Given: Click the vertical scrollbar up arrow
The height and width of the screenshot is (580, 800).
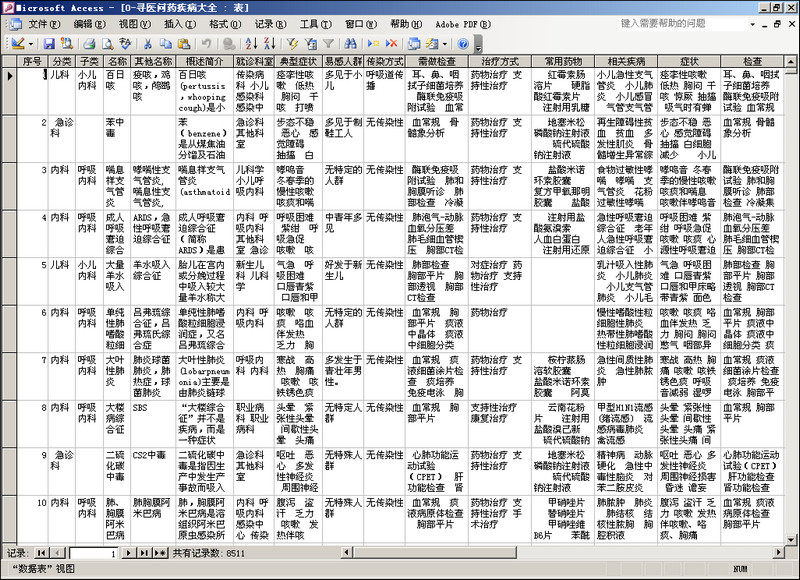Looking at the screenshot, I should (790, 62).
